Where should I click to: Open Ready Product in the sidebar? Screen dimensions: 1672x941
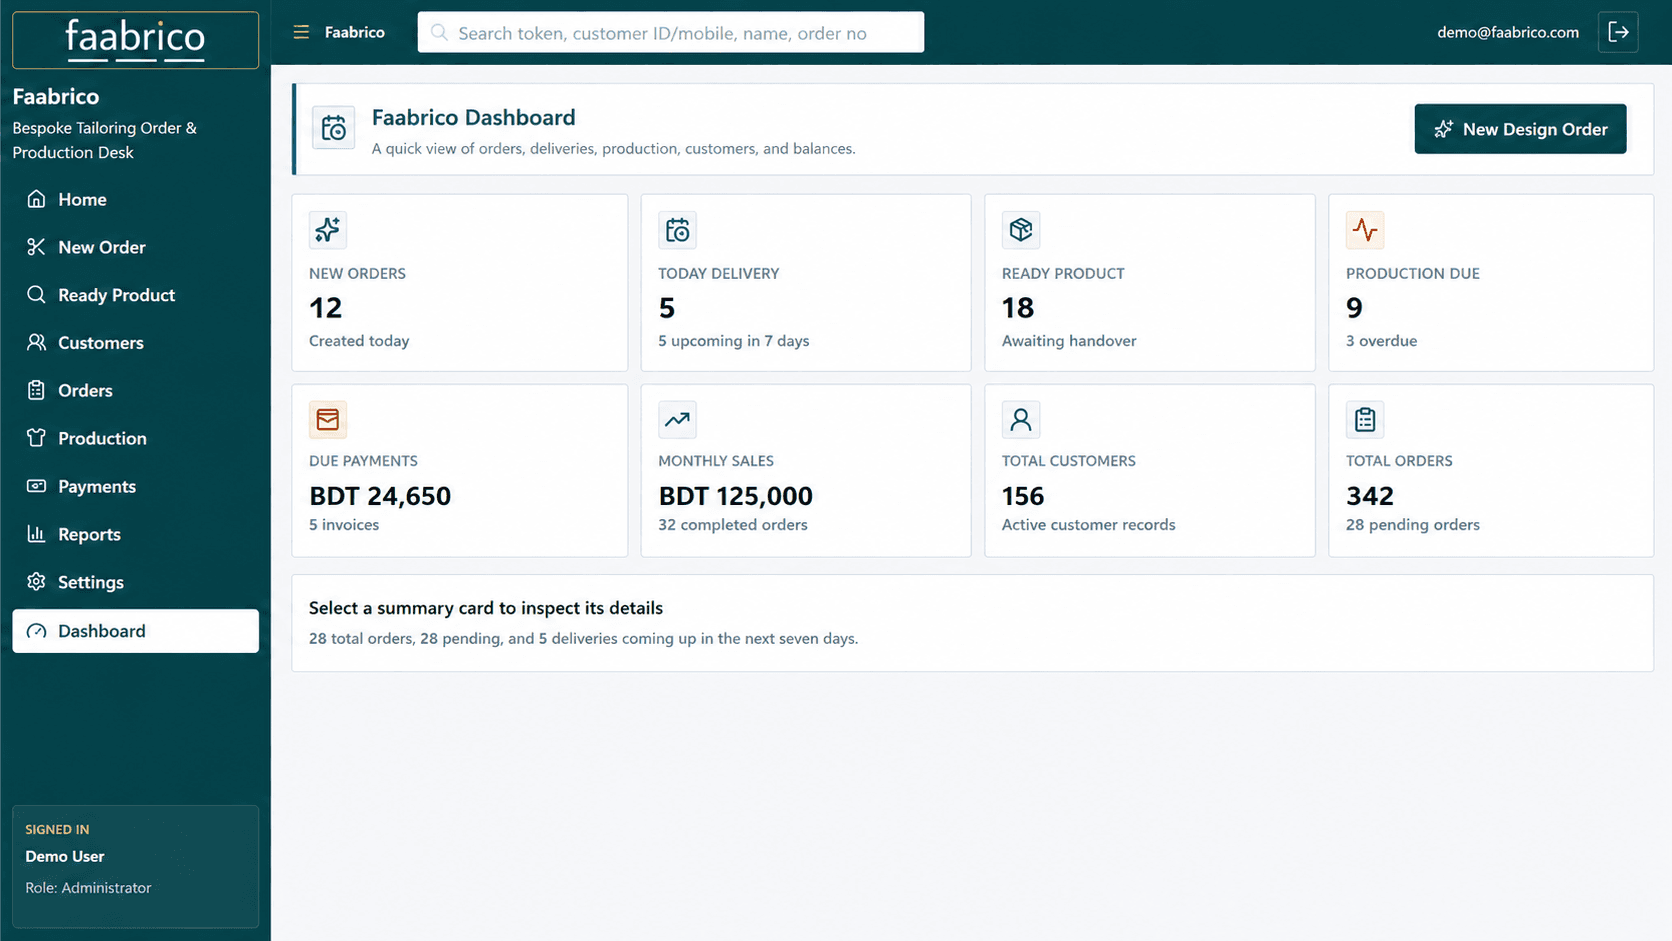coord(135,295)
